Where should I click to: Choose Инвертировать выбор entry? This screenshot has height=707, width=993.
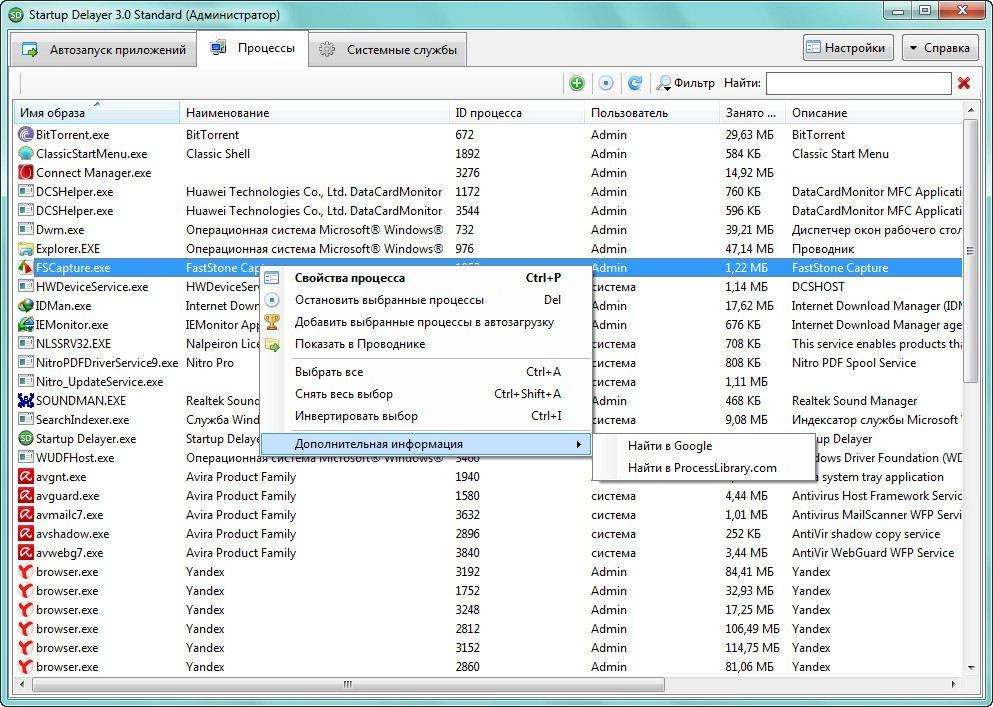tap(426, 416)
